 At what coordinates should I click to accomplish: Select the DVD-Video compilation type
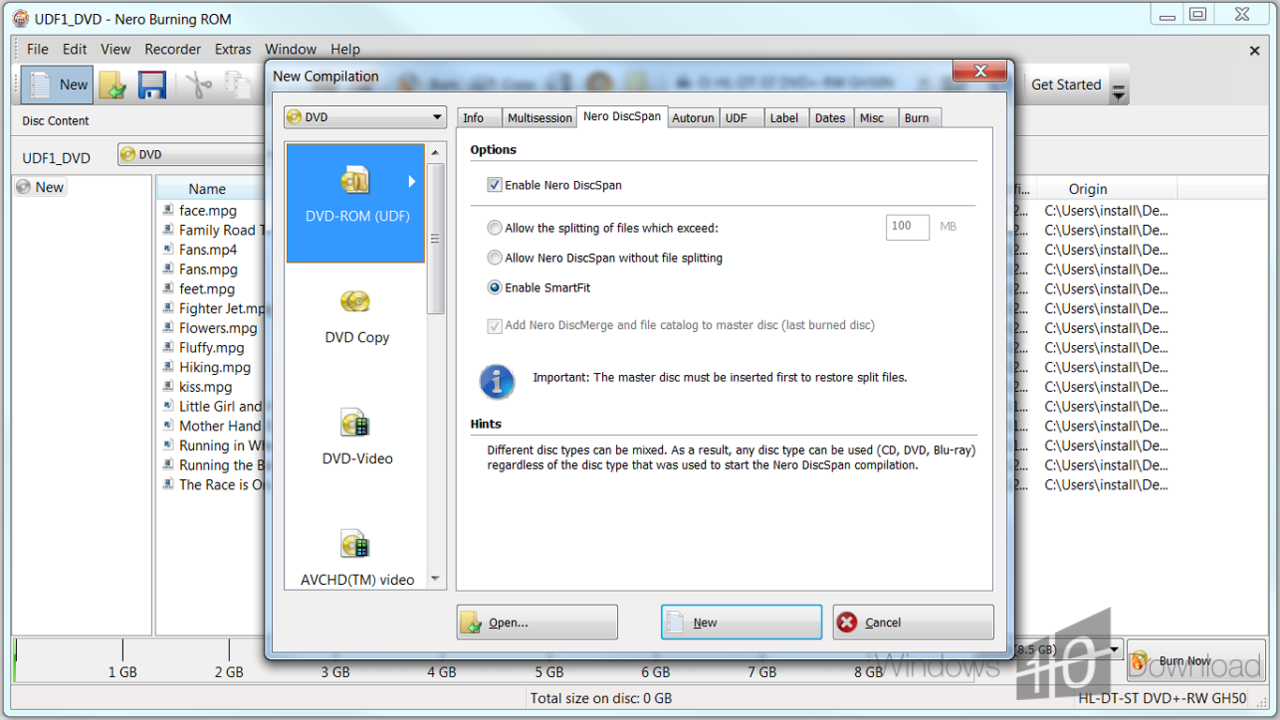click(356, 437)
